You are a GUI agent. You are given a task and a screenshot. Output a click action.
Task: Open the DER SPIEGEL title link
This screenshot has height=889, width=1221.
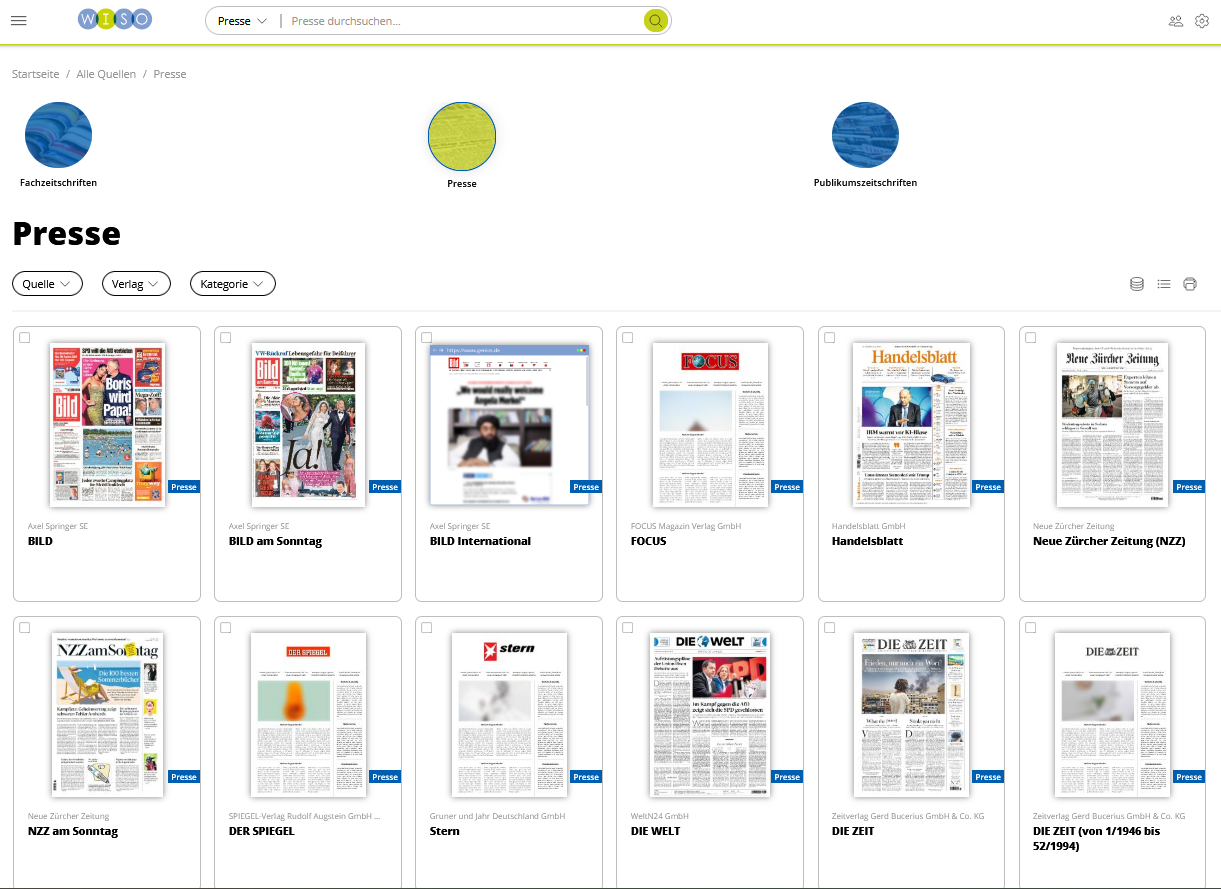(262, 831)
